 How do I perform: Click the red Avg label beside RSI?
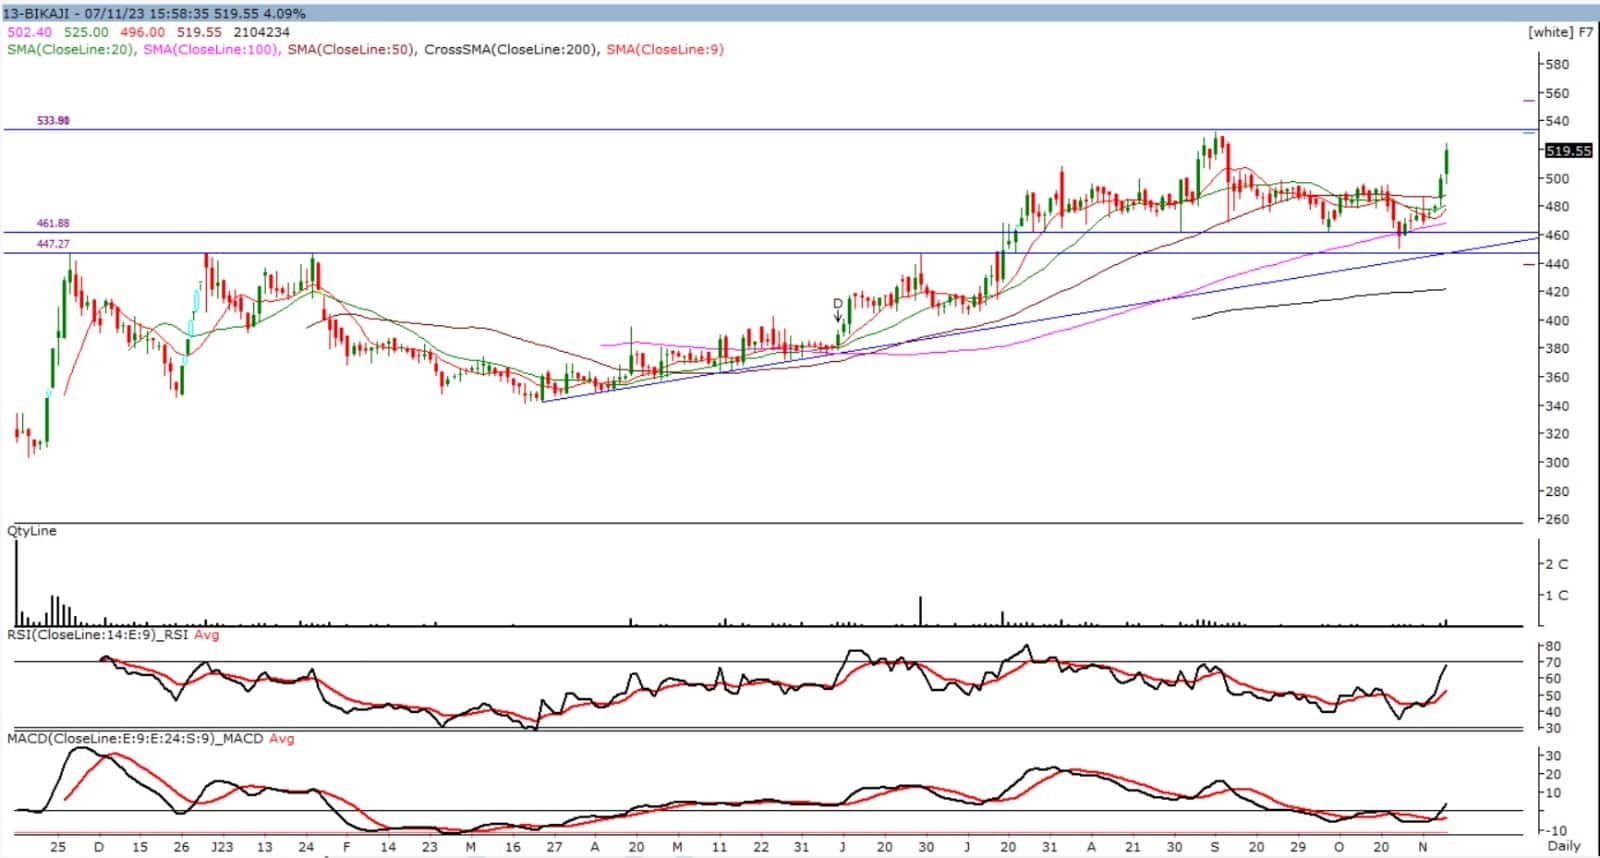tap(206, 635)
